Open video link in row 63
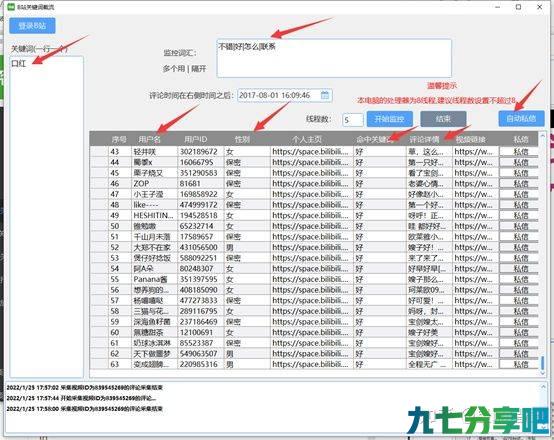The height and width of the screenshot is (440, 554). [473, 364]
